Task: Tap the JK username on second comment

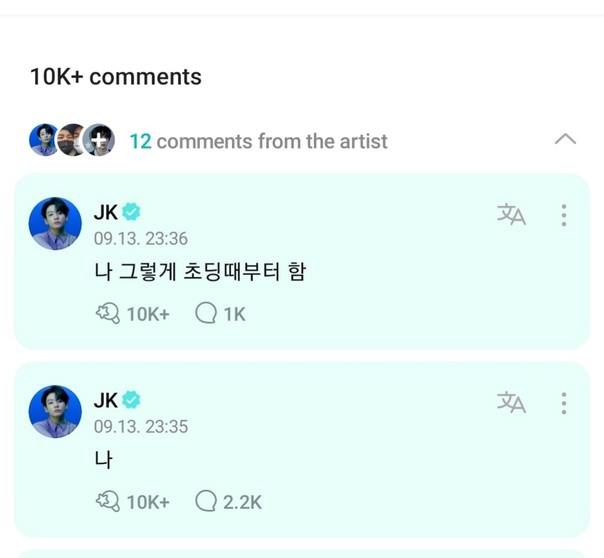Action: tap(106, 400)
